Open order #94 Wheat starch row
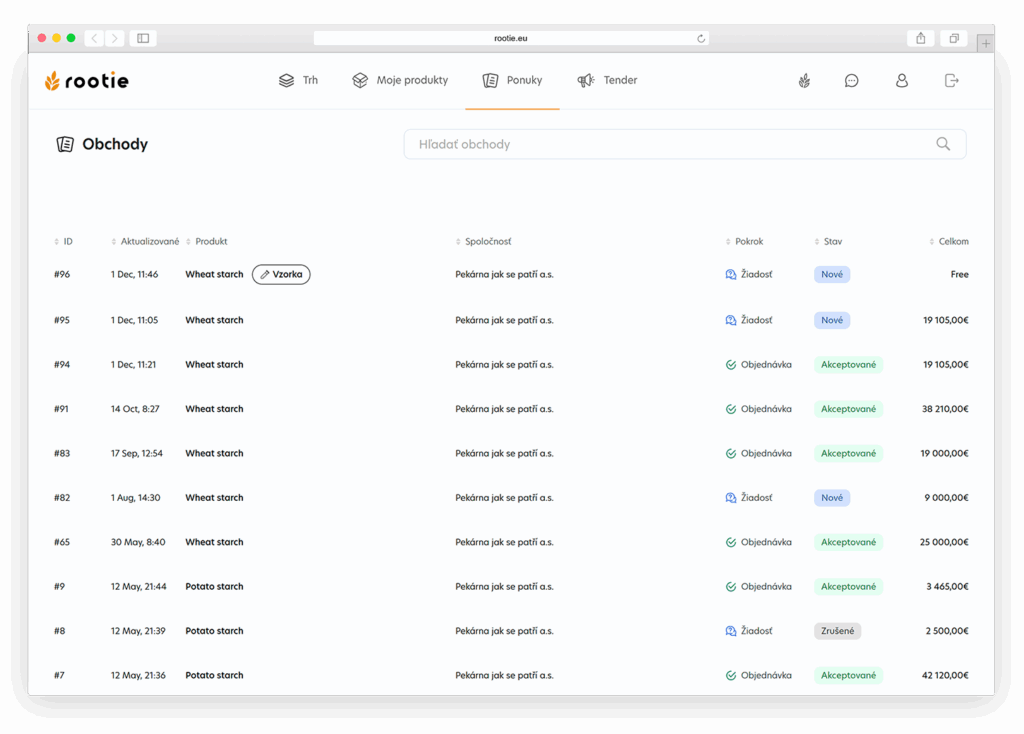This screenshot has height=734, width=1024. coord(214,365)
